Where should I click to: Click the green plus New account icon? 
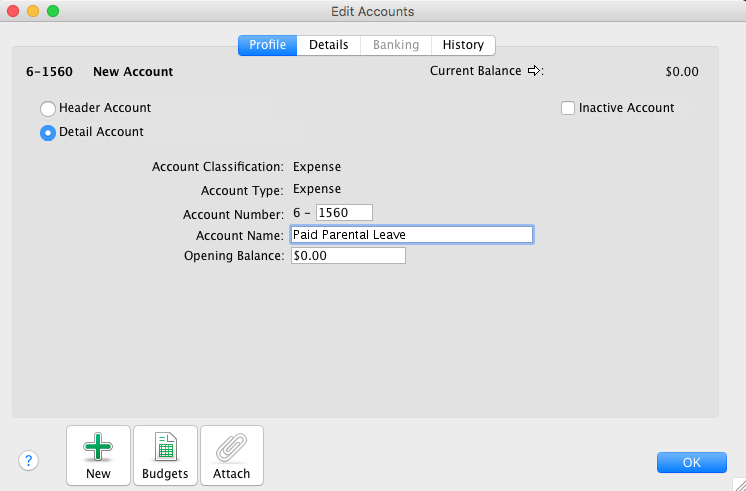pyautogui.click(x=98, y=448)
